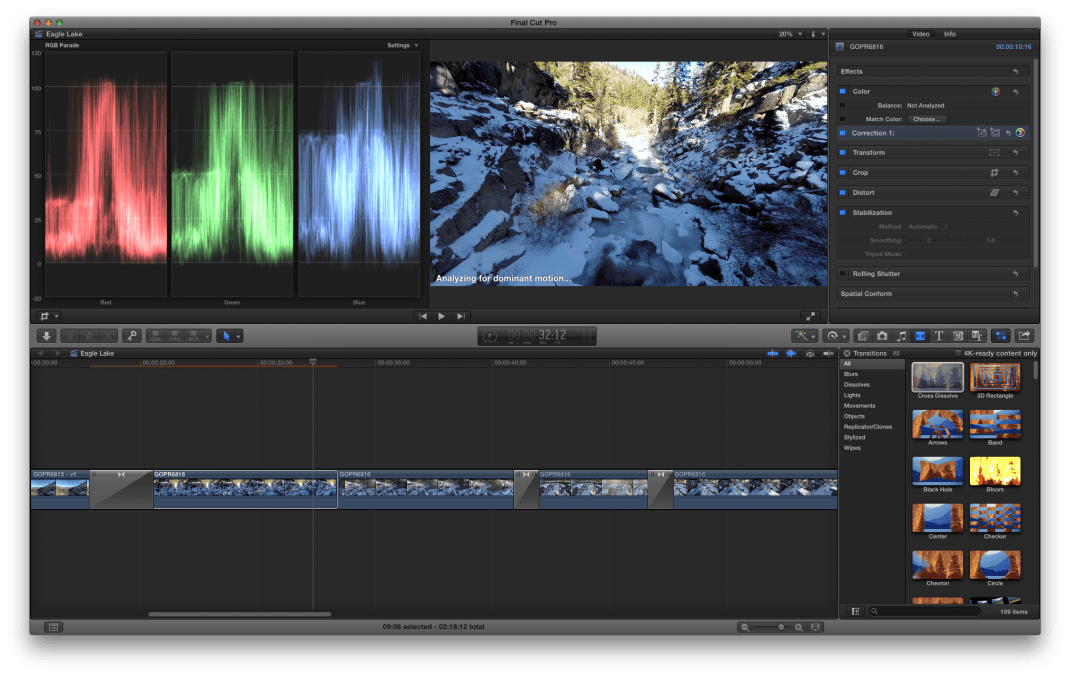Click the Share project icon
The height and width of the screenshot is (677, 1070).
coord(1024,336)
